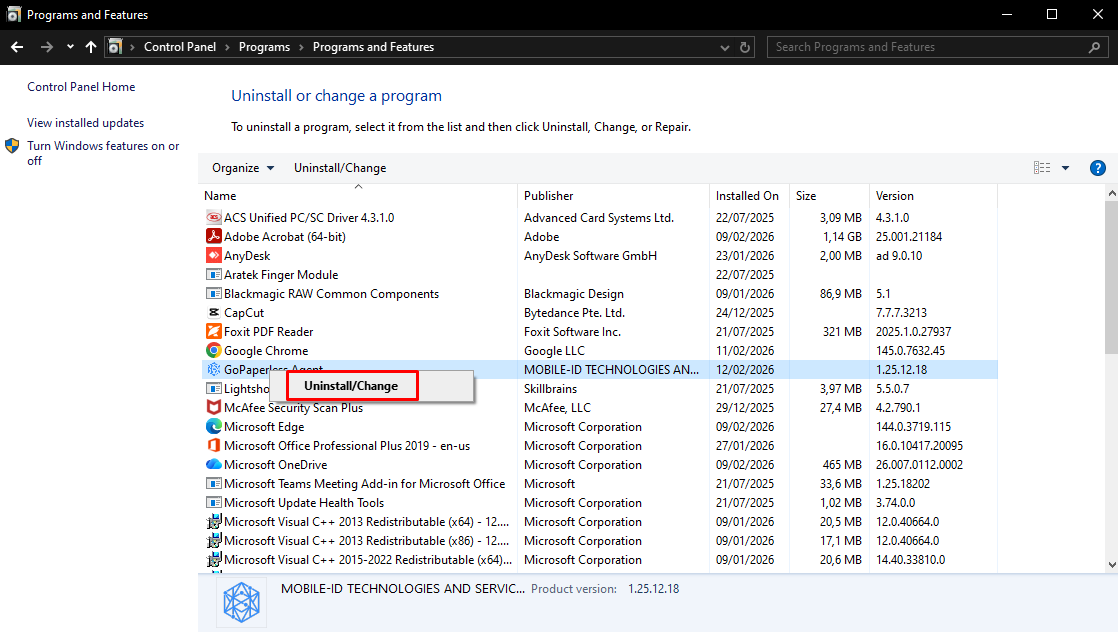Go up one level with the up arrow
The height and width of the screenshot is (632, 1118).
point(91,47)
